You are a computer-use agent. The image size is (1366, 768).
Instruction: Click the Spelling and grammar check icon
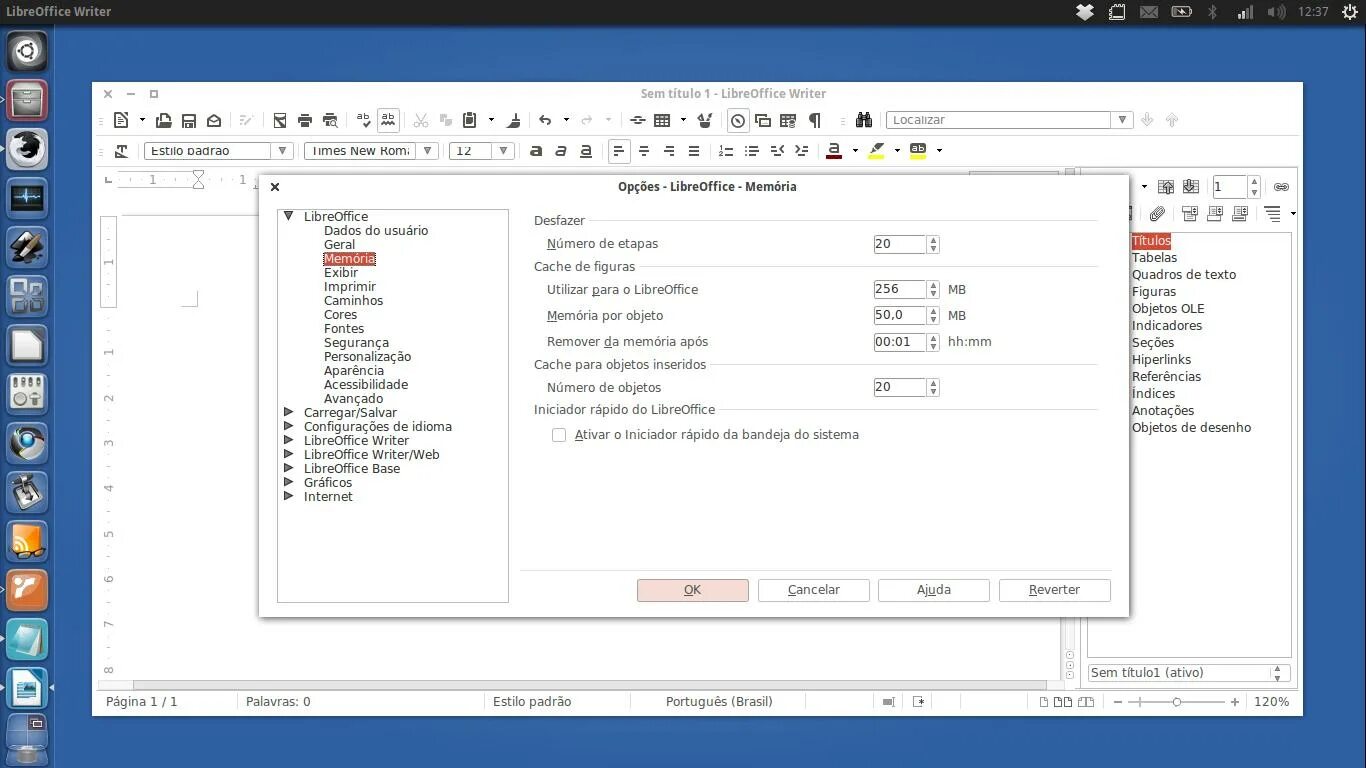[x=363, y=120]
